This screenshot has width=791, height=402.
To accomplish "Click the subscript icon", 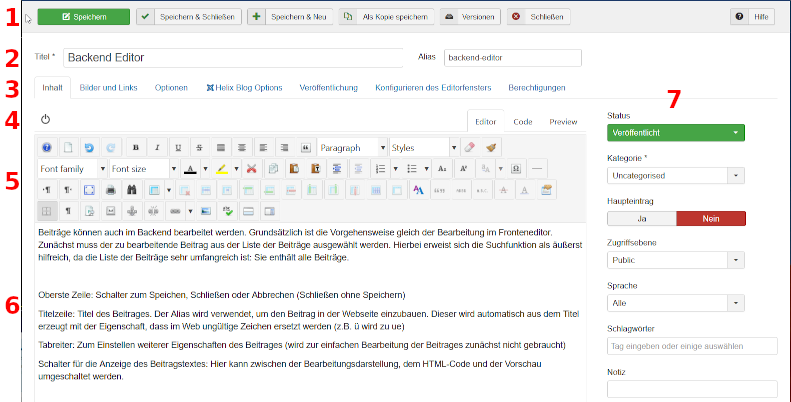I will tap(442, 169).
